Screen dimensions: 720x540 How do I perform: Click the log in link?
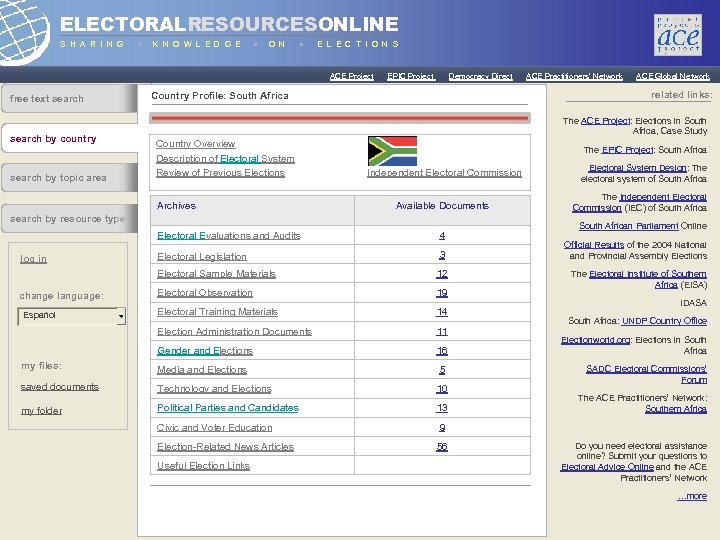[x=33, y=259]
